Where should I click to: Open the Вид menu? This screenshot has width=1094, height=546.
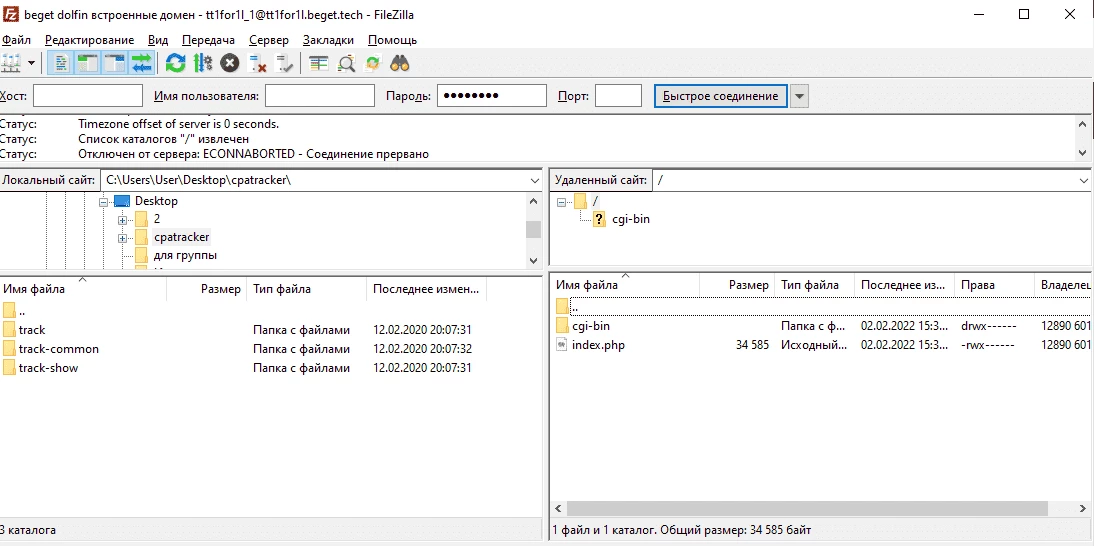click(158, 40)
